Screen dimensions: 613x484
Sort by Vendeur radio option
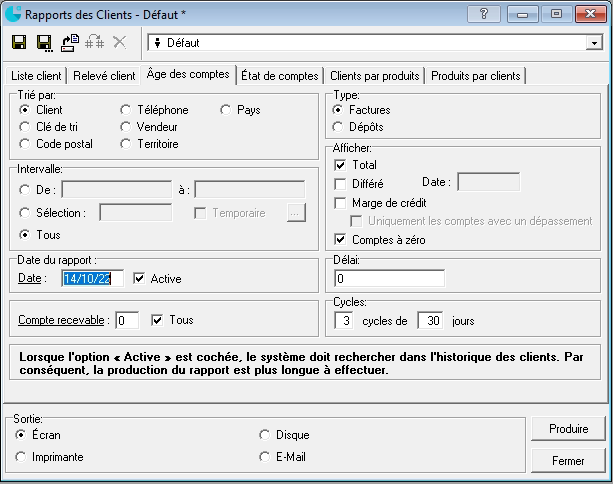[x=126, y=127]
